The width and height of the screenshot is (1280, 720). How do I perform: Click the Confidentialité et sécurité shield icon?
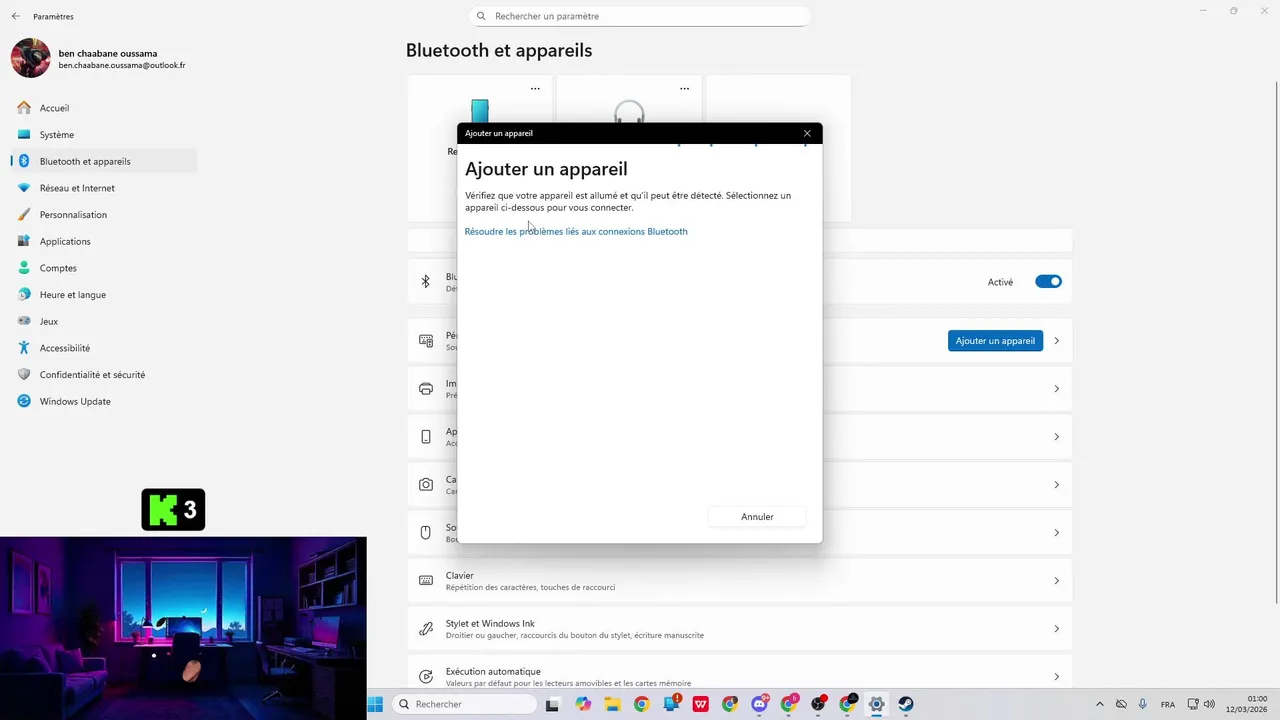click(24, 375)
